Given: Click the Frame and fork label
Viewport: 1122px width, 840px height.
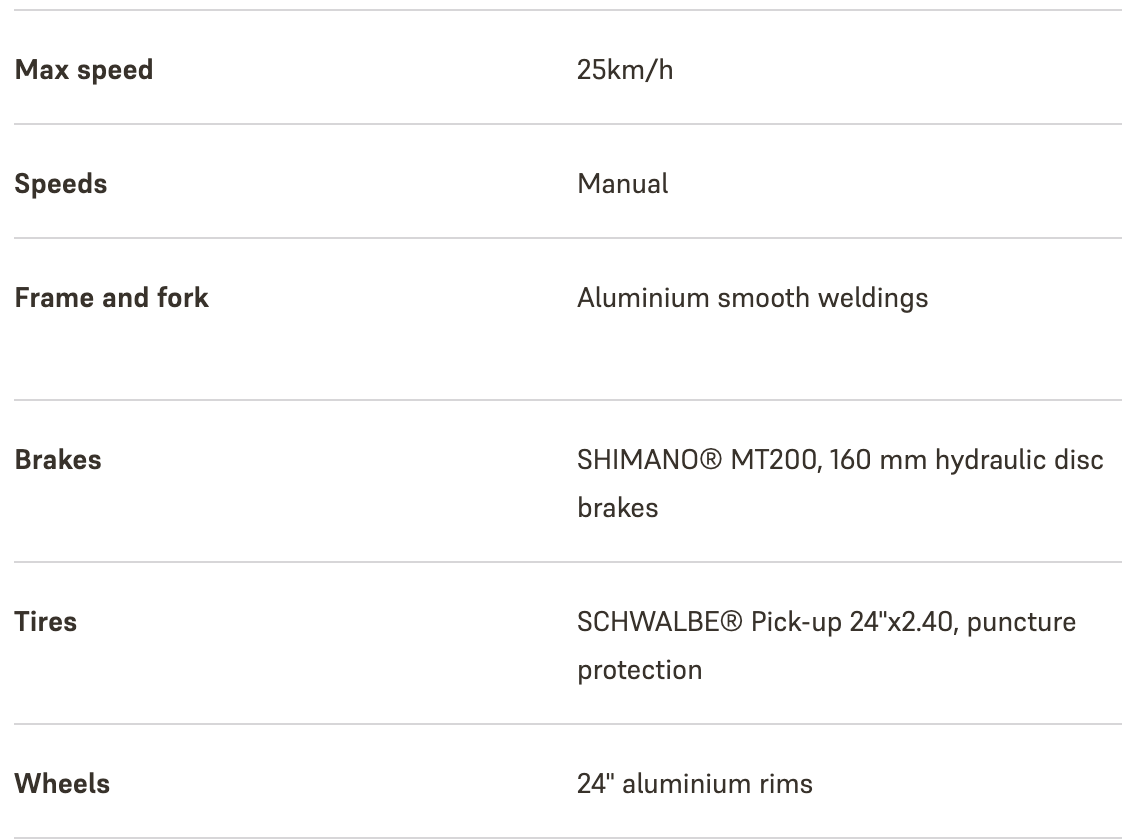Looking at the screenshot, I should click(x=112, y=298).
